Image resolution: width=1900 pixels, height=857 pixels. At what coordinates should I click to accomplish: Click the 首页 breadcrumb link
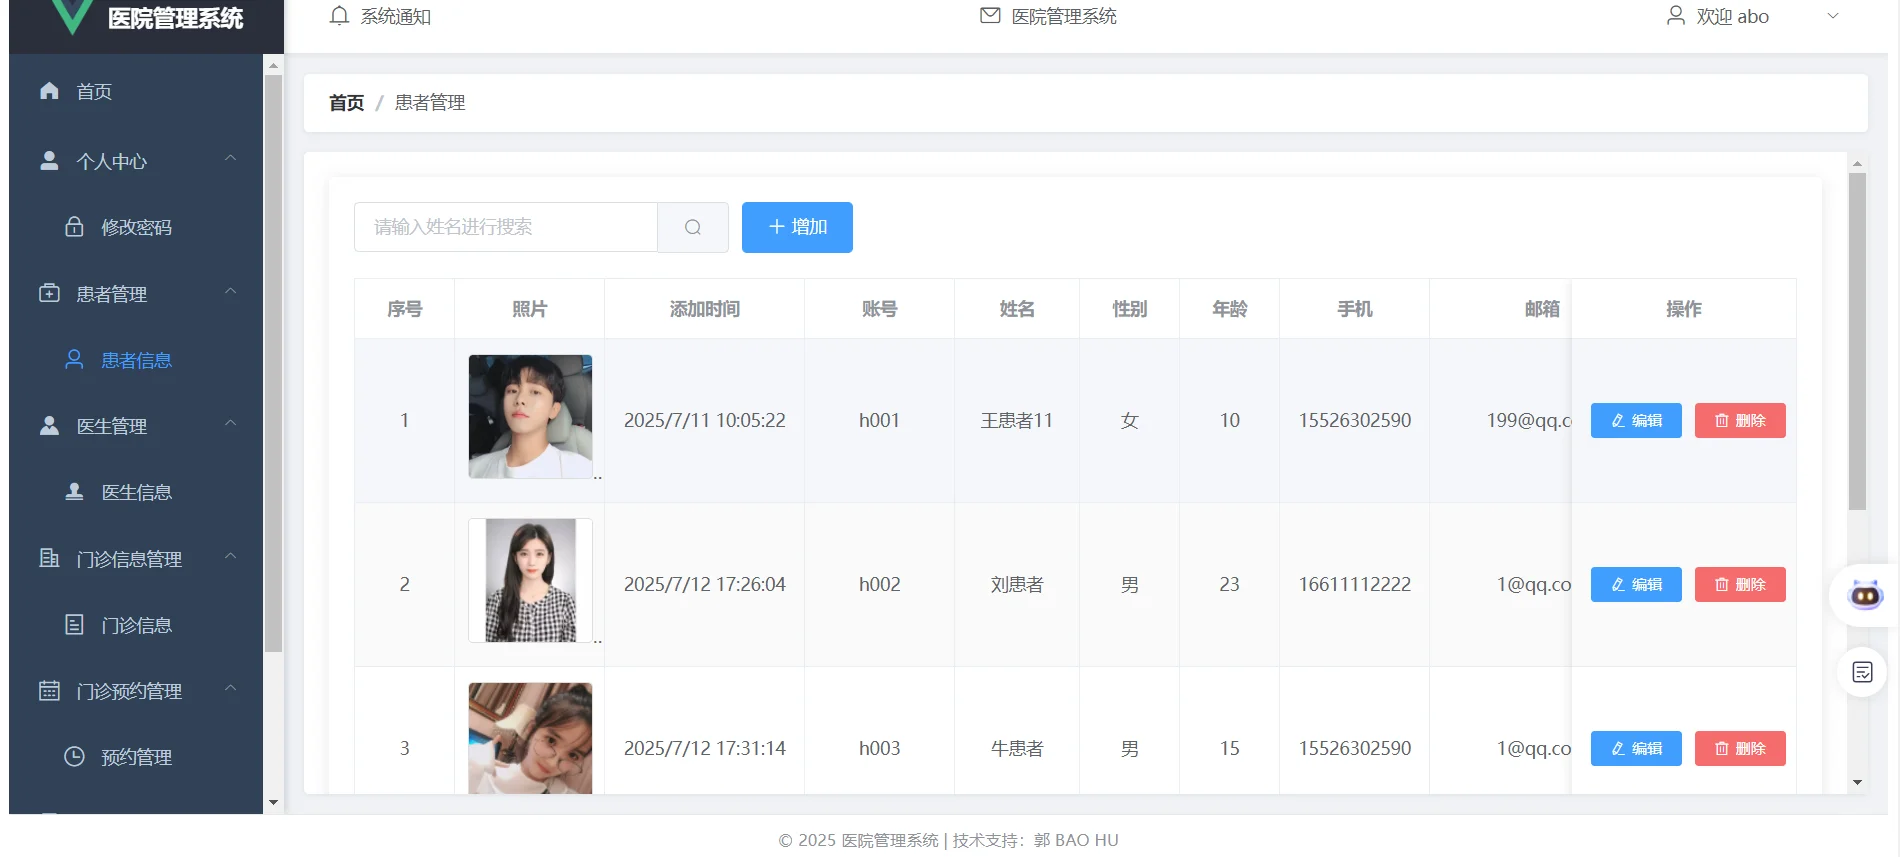coord(347,103)
